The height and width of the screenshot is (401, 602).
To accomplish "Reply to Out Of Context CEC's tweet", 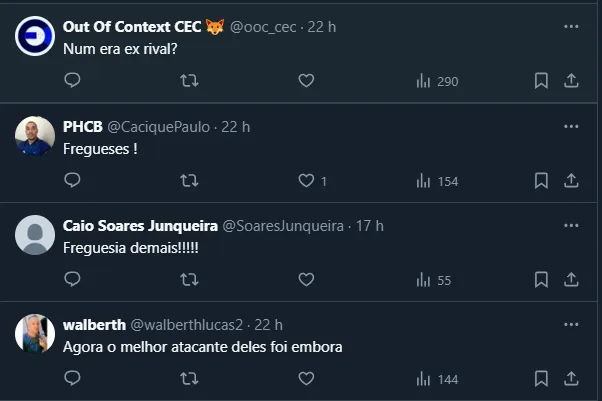I will click(72, 81).
